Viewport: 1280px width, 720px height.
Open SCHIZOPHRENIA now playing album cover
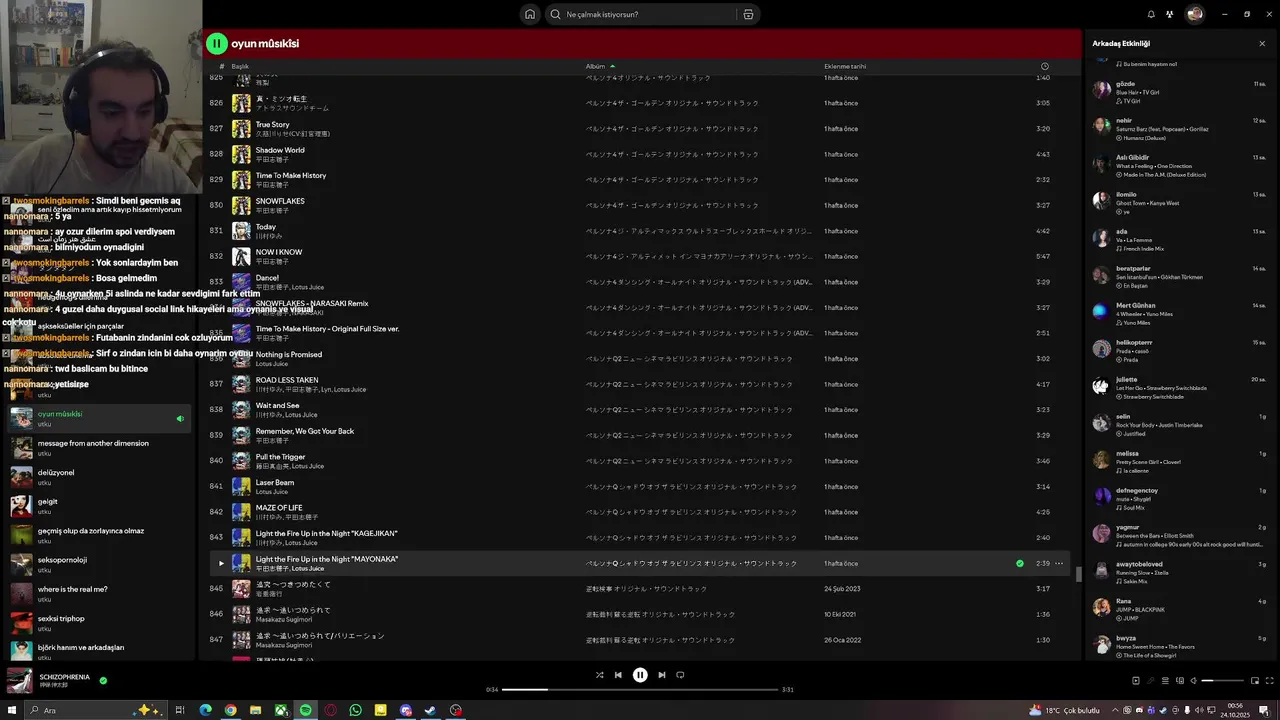pos(19,681)
